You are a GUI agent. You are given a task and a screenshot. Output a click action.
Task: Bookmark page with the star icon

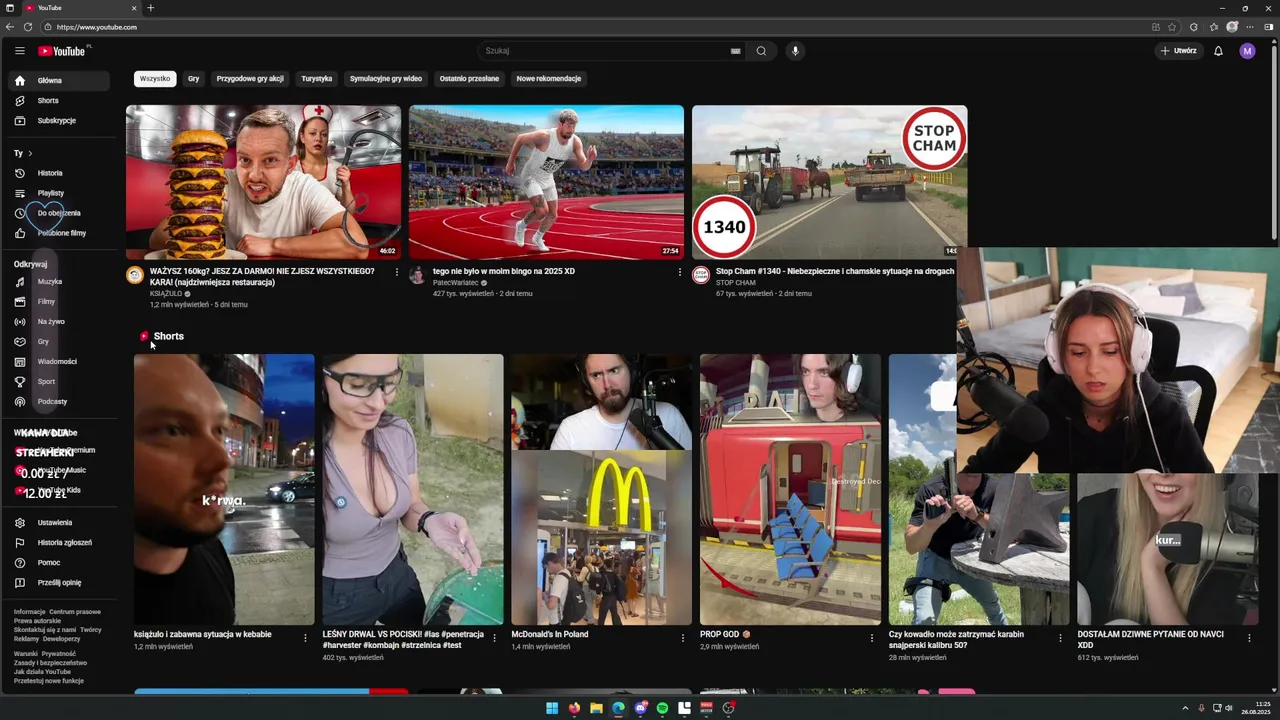point(1172,27)
